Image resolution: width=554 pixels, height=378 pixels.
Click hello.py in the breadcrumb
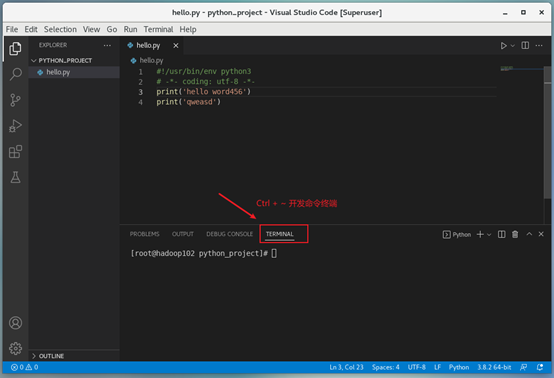151,60
